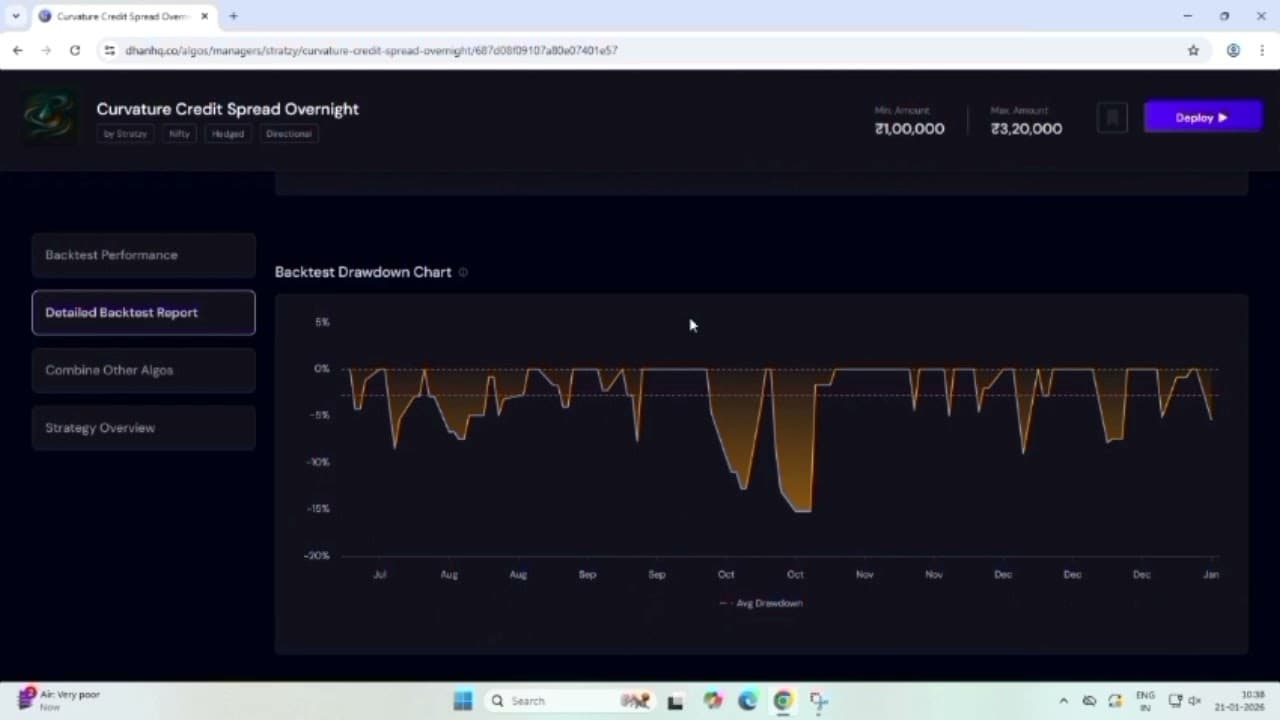Launch Microsoft Edge from the taskbar
The image size is (1280, 720).
pos(748,701)
